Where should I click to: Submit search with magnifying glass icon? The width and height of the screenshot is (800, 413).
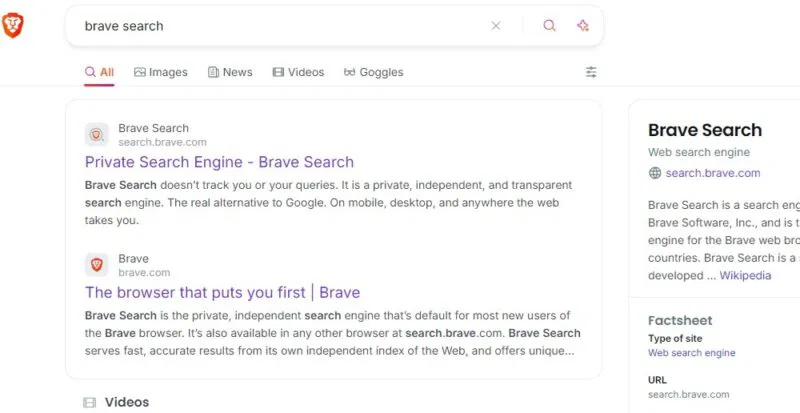point(549,26)
